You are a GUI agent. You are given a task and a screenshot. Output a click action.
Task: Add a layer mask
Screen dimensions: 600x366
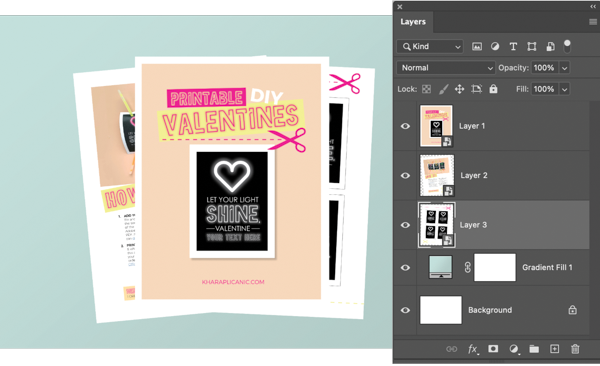pyautogui.click(x=493, y=348)
